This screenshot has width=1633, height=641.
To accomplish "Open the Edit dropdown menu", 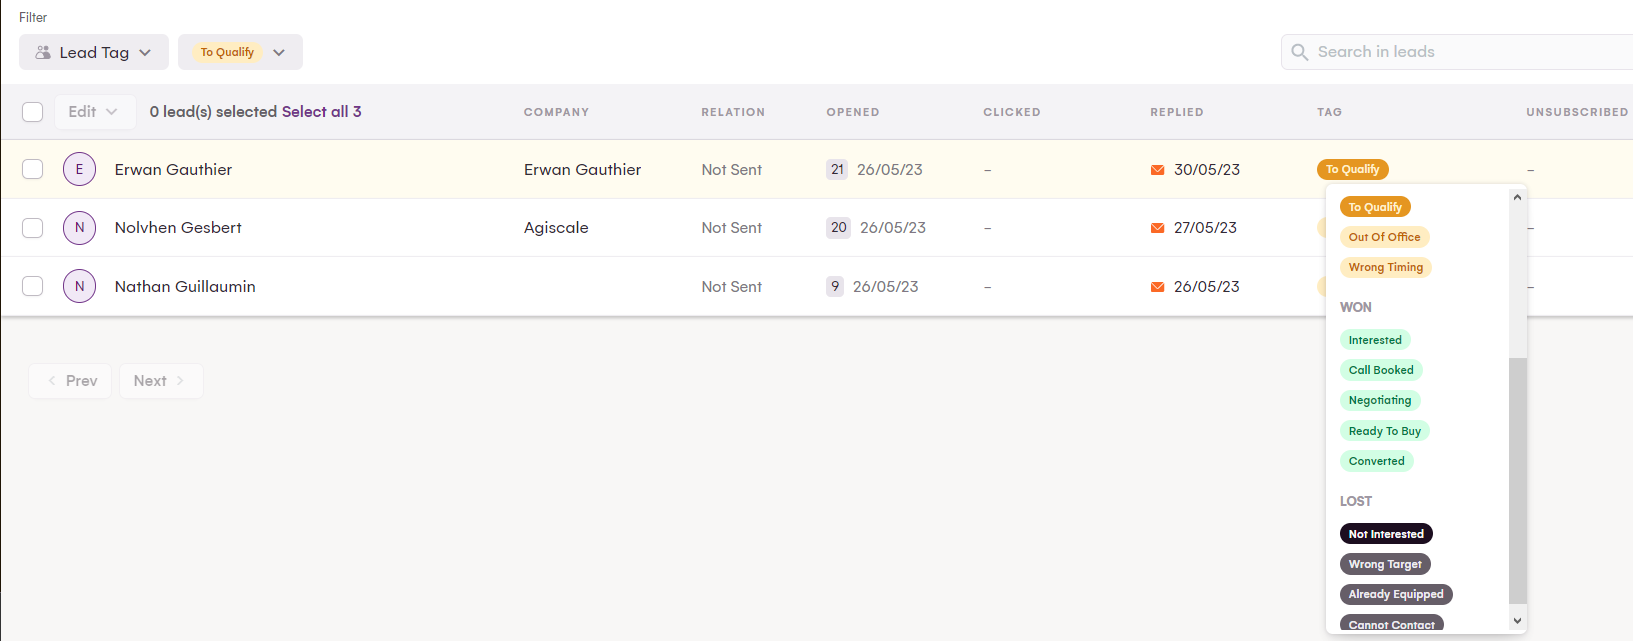I will point(93,112).
